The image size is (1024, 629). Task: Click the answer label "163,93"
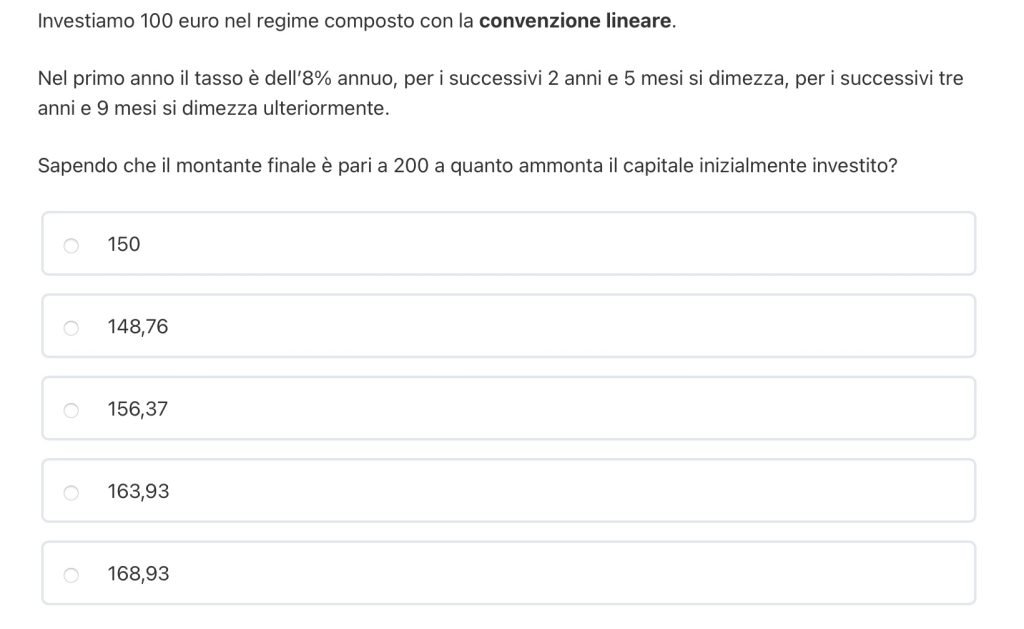[x=138, y=491]
